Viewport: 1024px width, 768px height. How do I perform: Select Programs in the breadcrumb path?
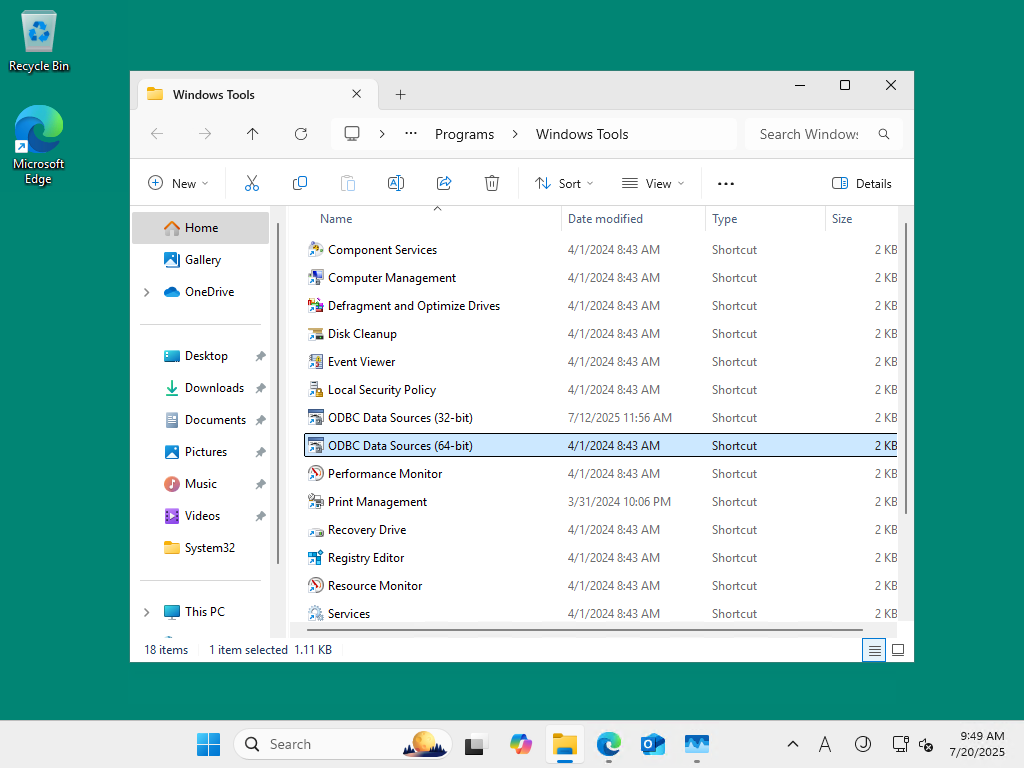[464, 134]
